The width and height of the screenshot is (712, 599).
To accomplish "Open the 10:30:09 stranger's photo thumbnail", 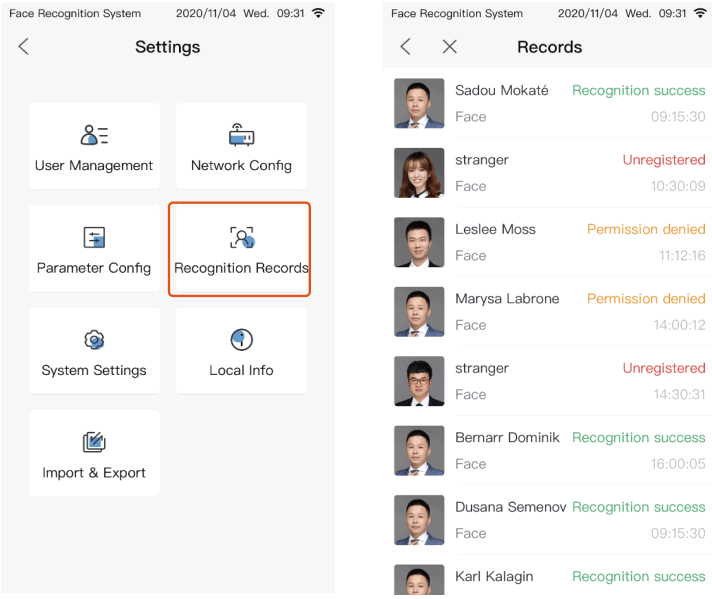I will (419, 173).
